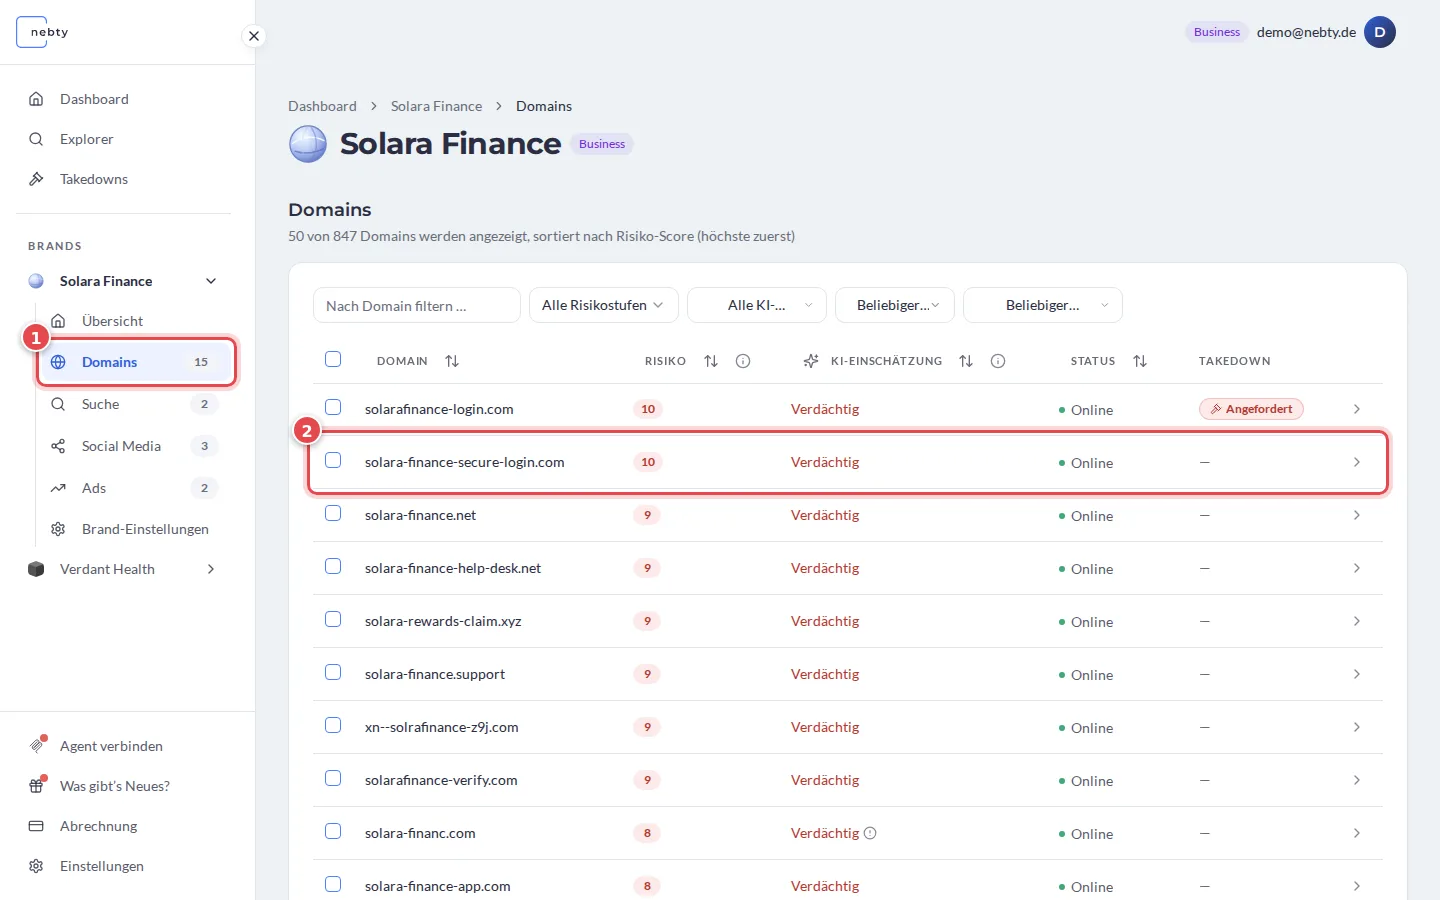Screen dimensions: 1440x900
Task: Open Agent verbinden in the sidebar
Action: click(111, 746)
